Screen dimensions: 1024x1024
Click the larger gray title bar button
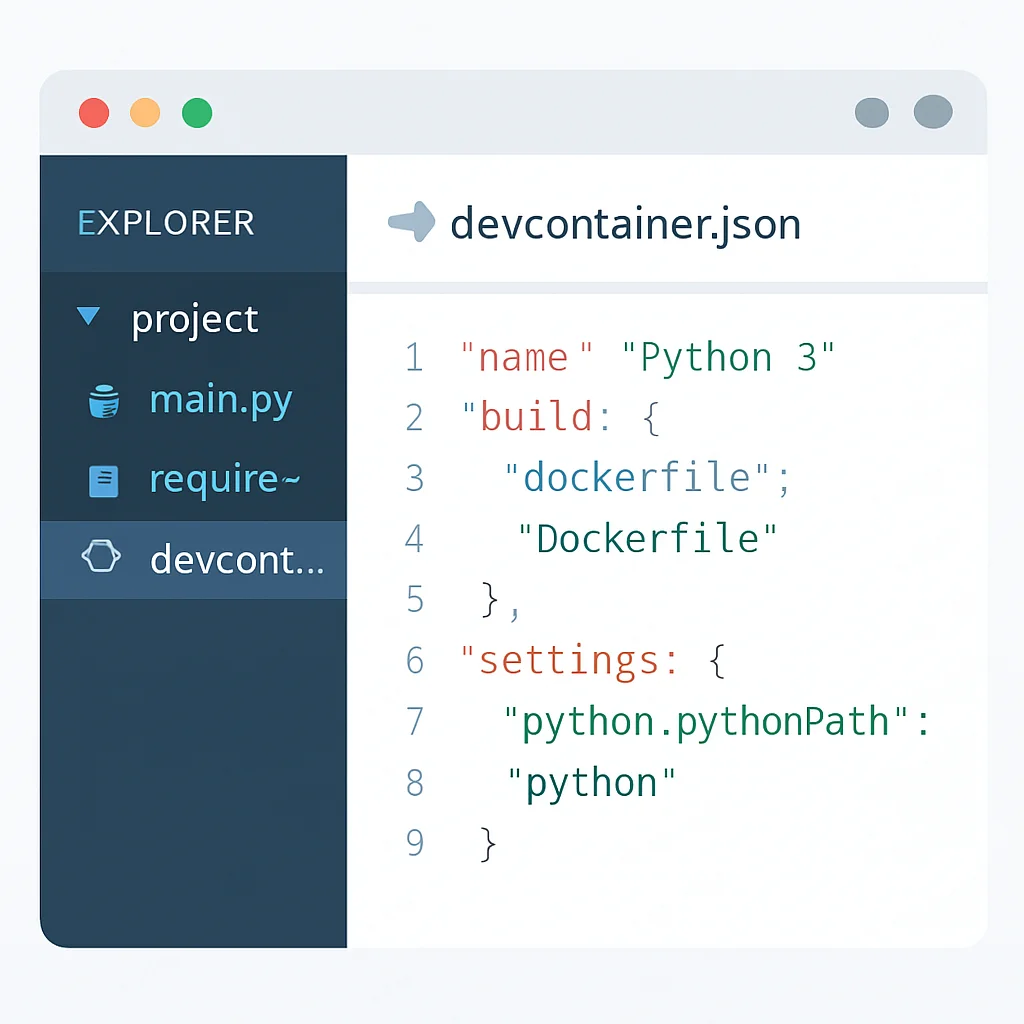tap(933, 112)
